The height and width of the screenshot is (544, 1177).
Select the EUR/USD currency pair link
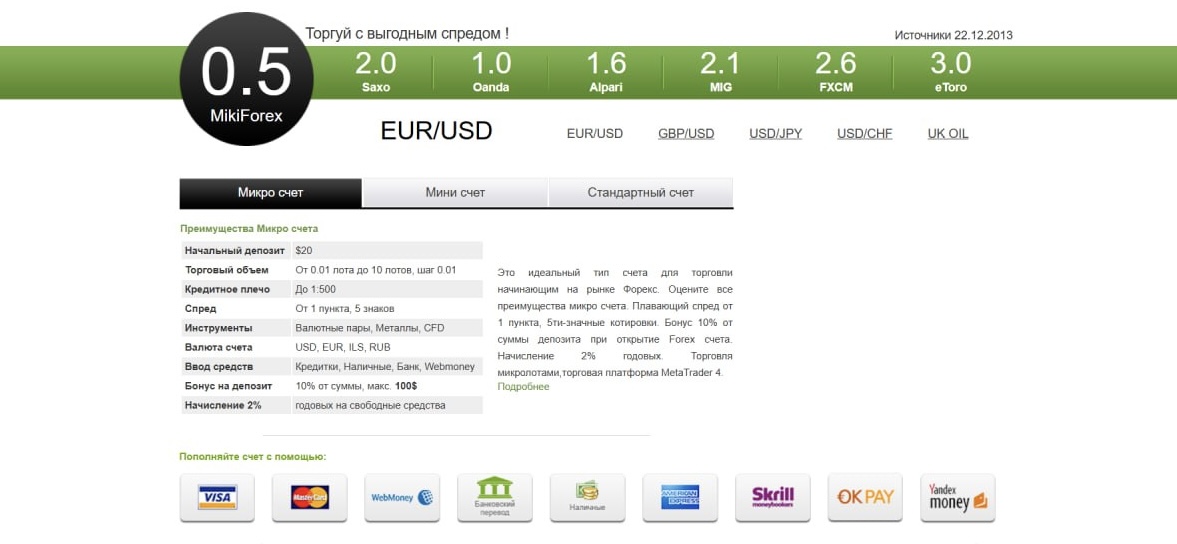(595, 134)
